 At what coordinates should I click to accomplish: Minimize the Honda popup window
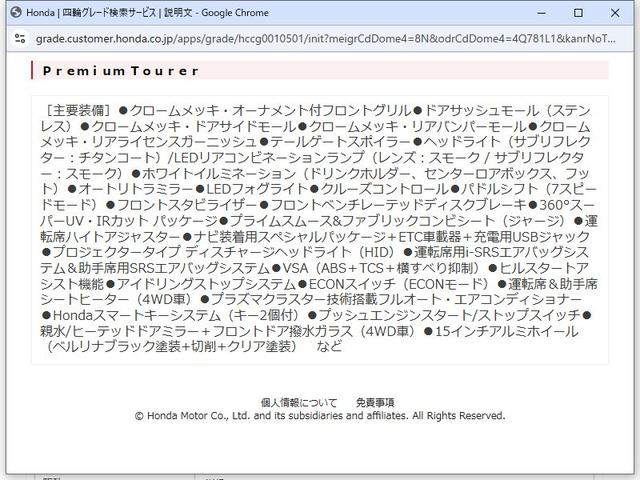(x=532, y=12)
